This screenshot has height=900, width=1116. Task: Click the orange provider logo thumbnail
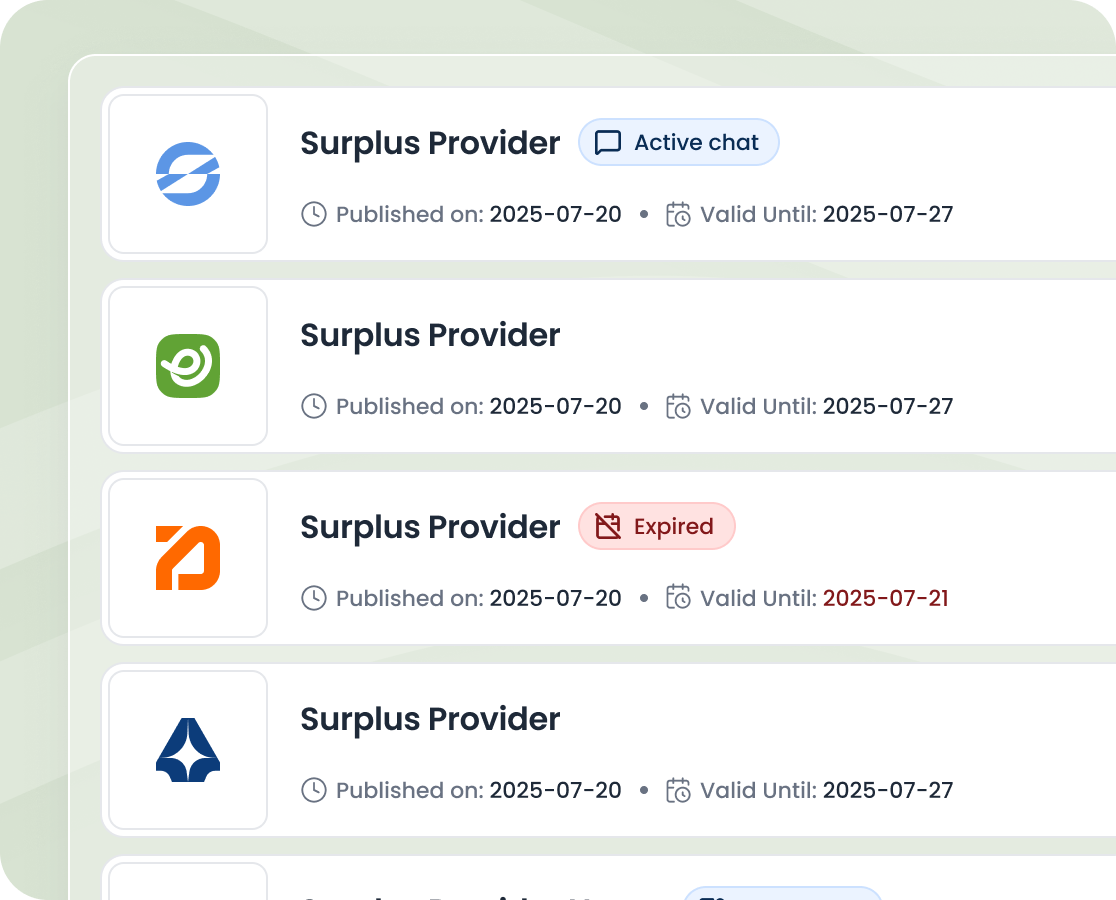(x=188, y=558)
